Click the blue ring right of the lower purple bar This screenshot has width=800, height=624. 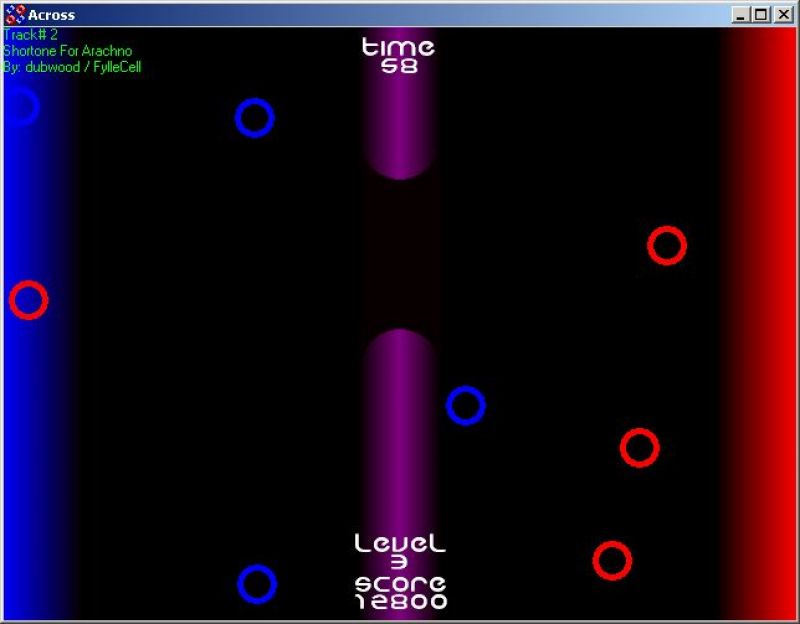[x=466, y=406]
